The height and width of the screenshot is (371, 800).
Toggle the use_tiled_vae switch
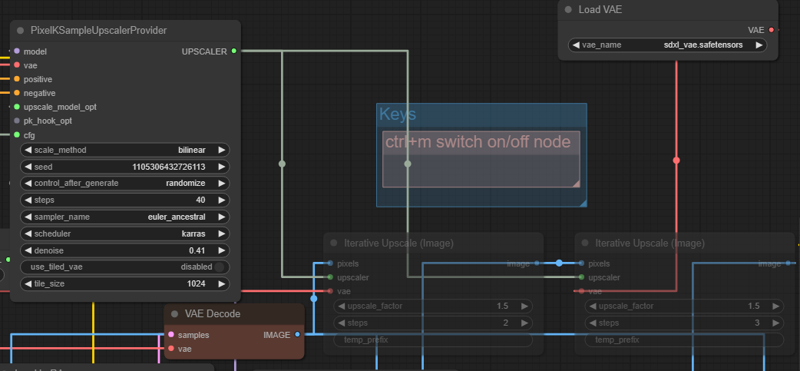pyautogui.click(x=219, y=267)
